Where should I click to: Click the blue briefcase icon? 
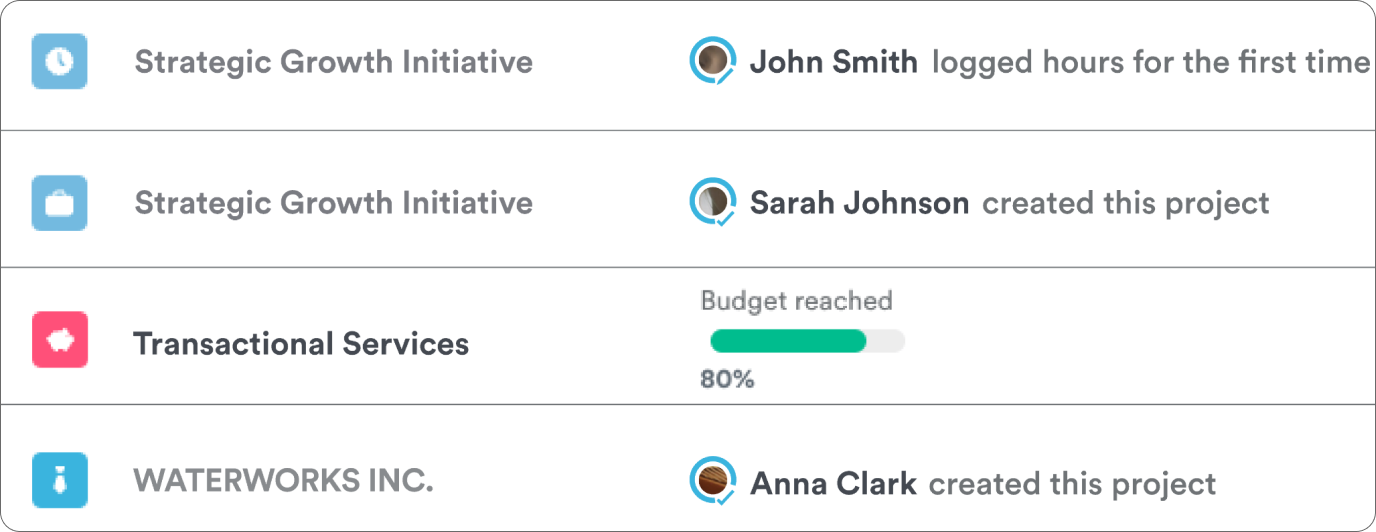[59, 203]
